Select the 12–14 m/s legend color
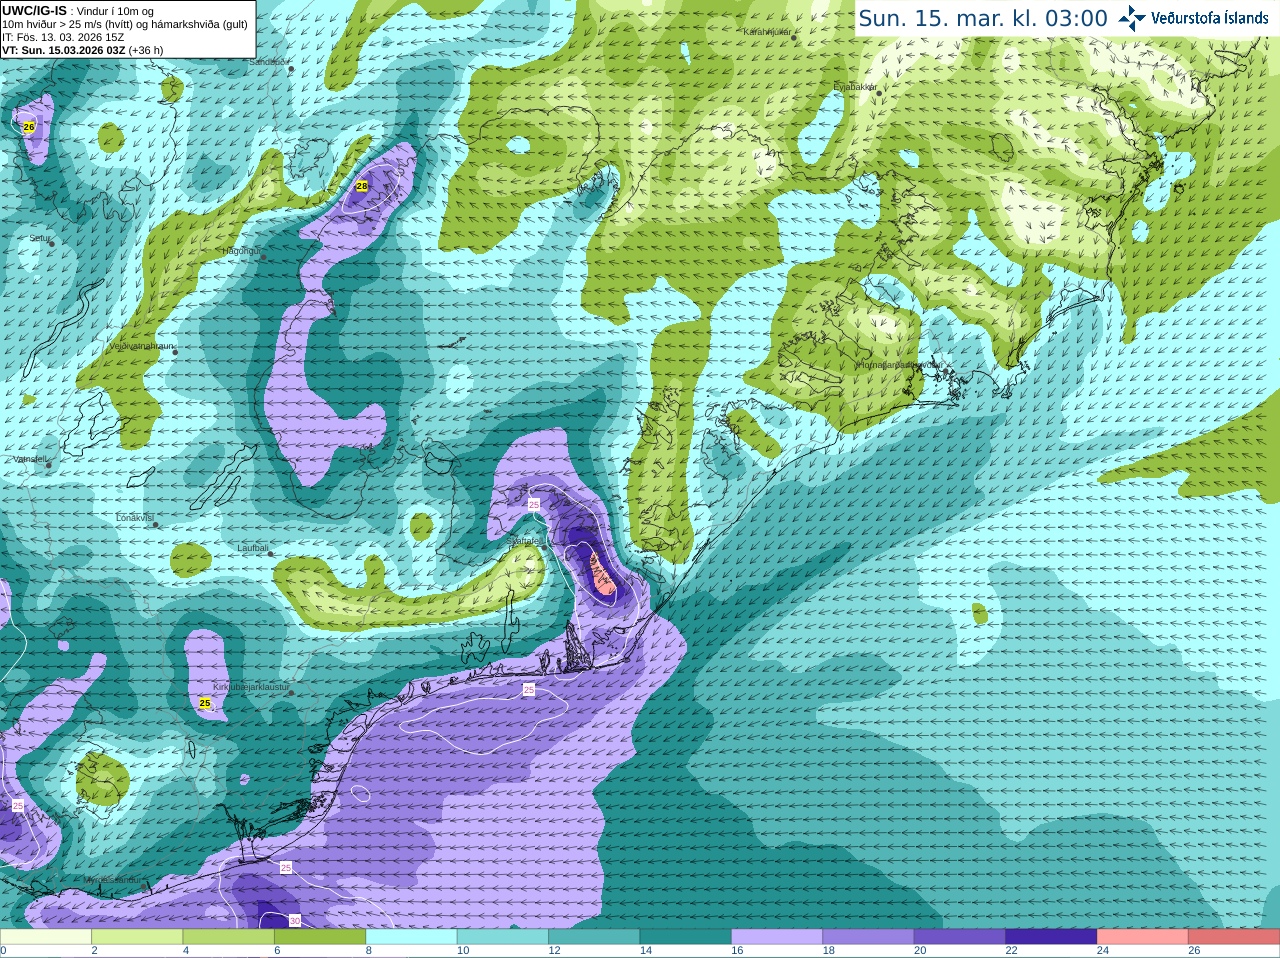The width and height of the screenshot is (1280, 958). [x=594, y=937]
